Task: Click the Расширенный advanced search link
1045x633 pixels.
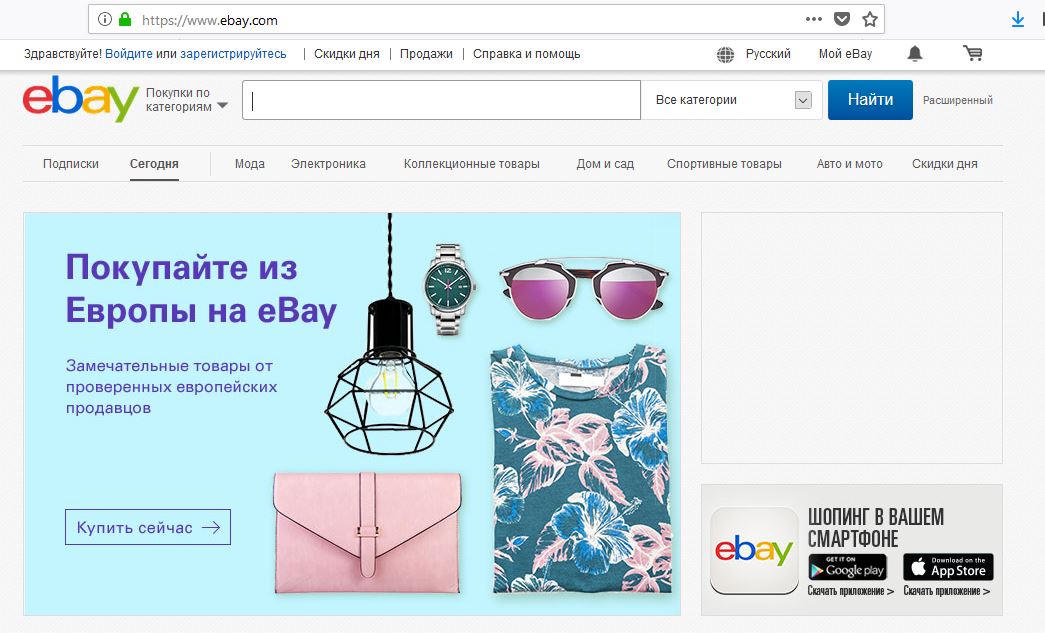Action: click(957, 100)
